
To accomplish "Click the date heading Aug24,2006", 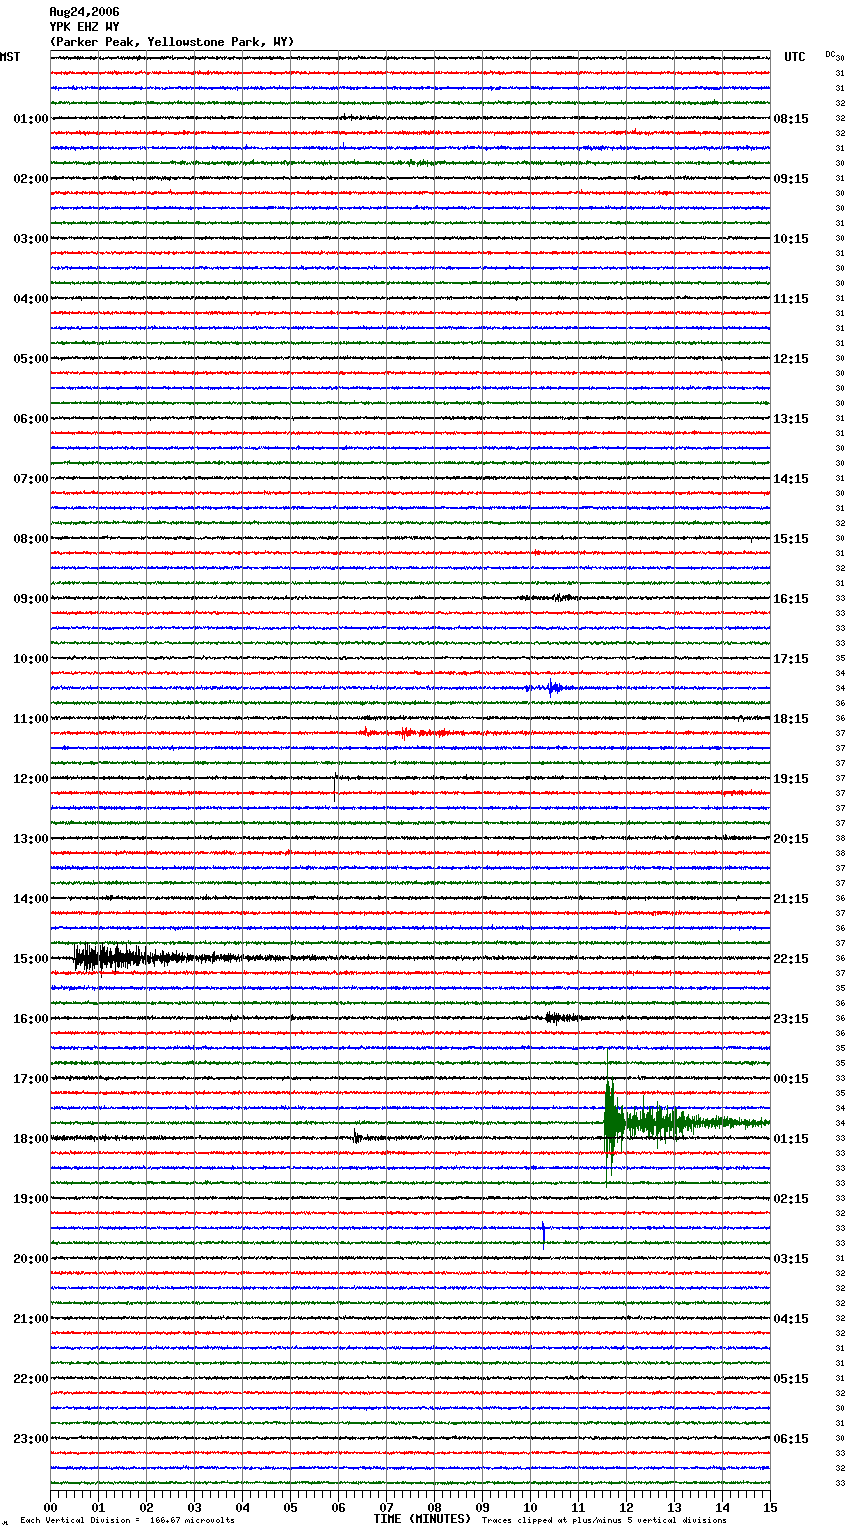I will click(84, 12).
